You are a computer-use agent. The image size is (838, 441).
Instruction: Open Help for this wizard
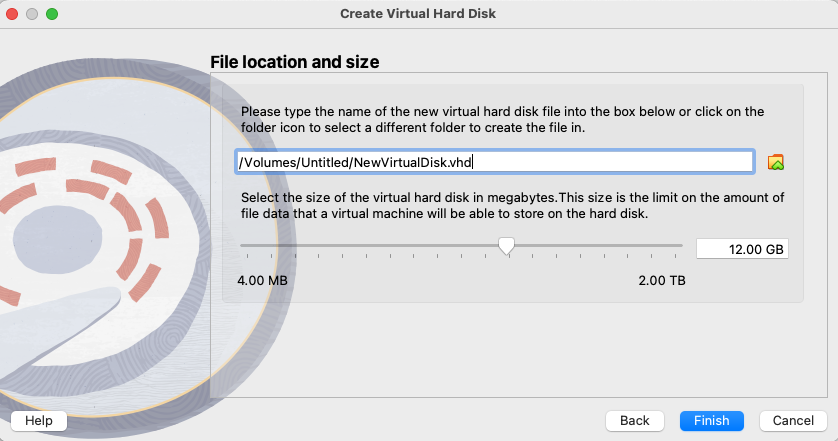click(39, 421)
